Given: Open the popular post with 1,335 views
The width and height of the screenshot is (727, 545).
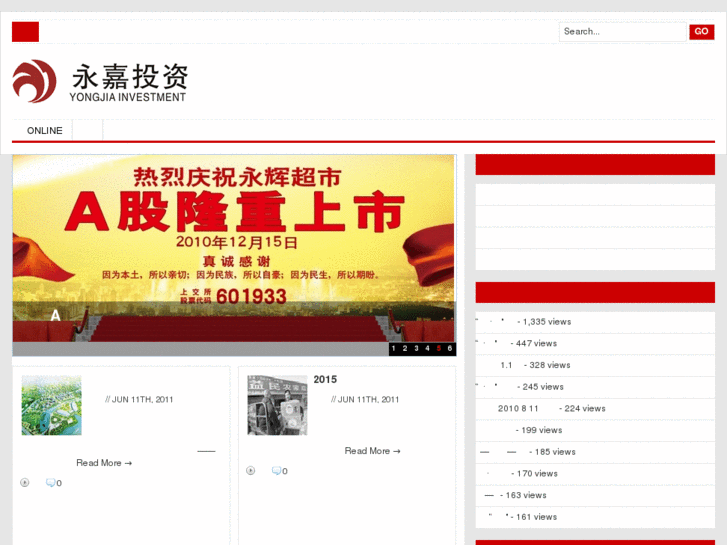Looking at the screenshot, I should click(595, 322).
